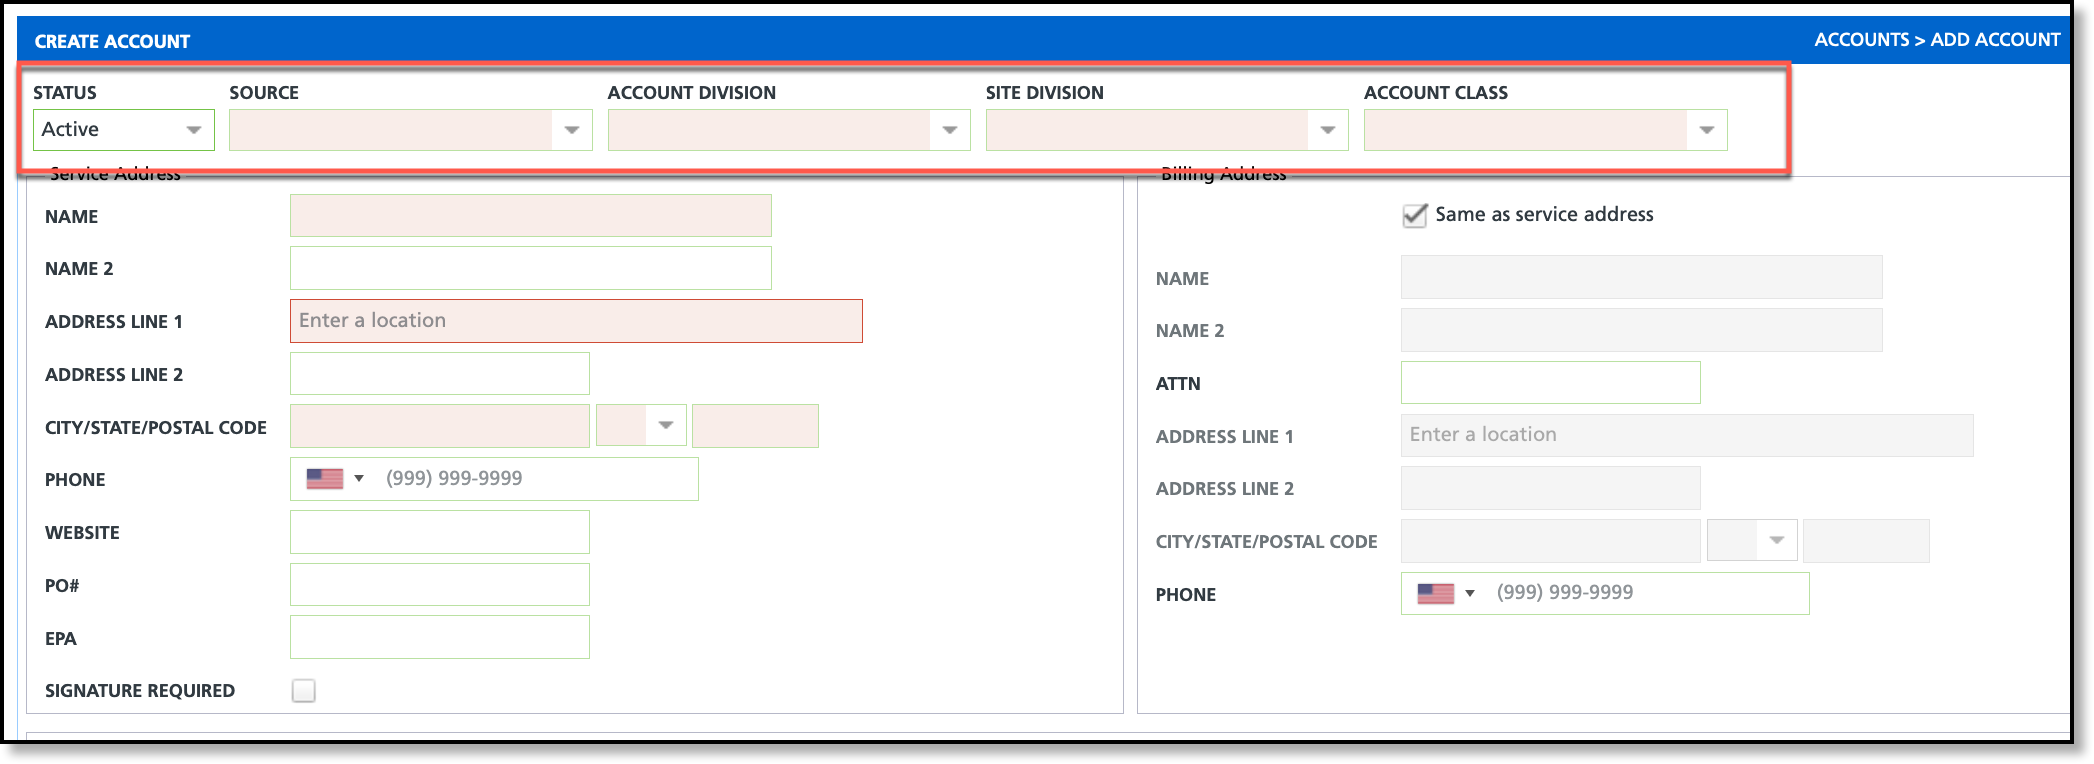Click the billing address Postal Code field
This screenshot has width=2094, height=764.
click(1866, 541)
